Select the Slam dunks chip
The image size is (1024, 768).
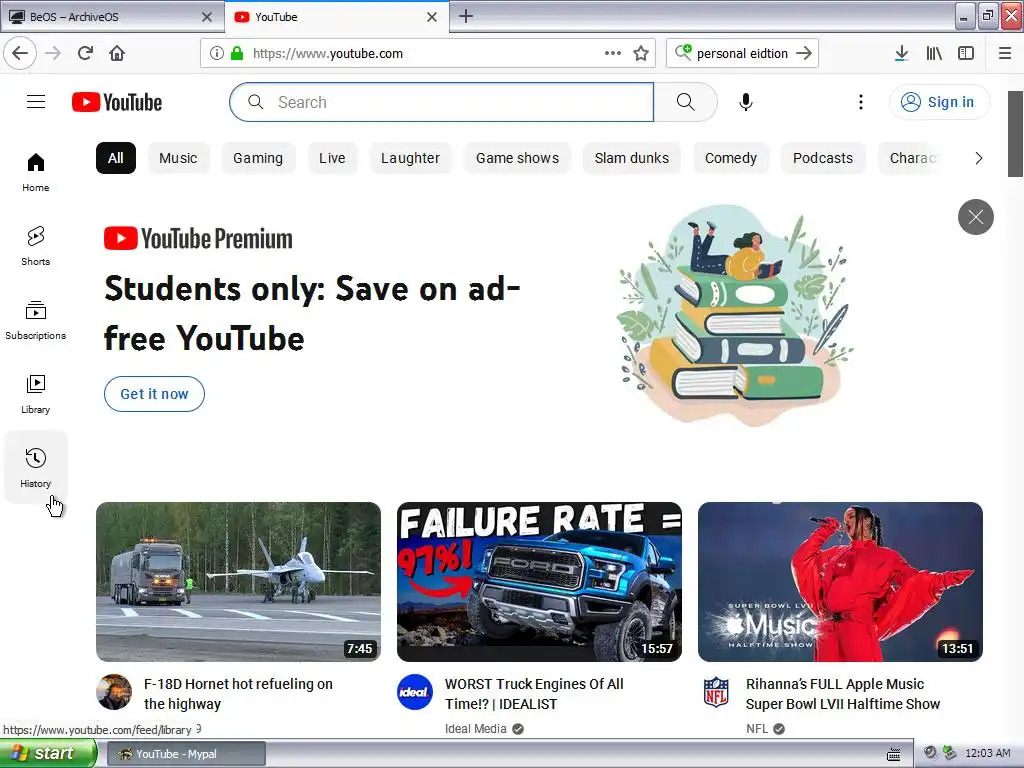tap(632, 158)
